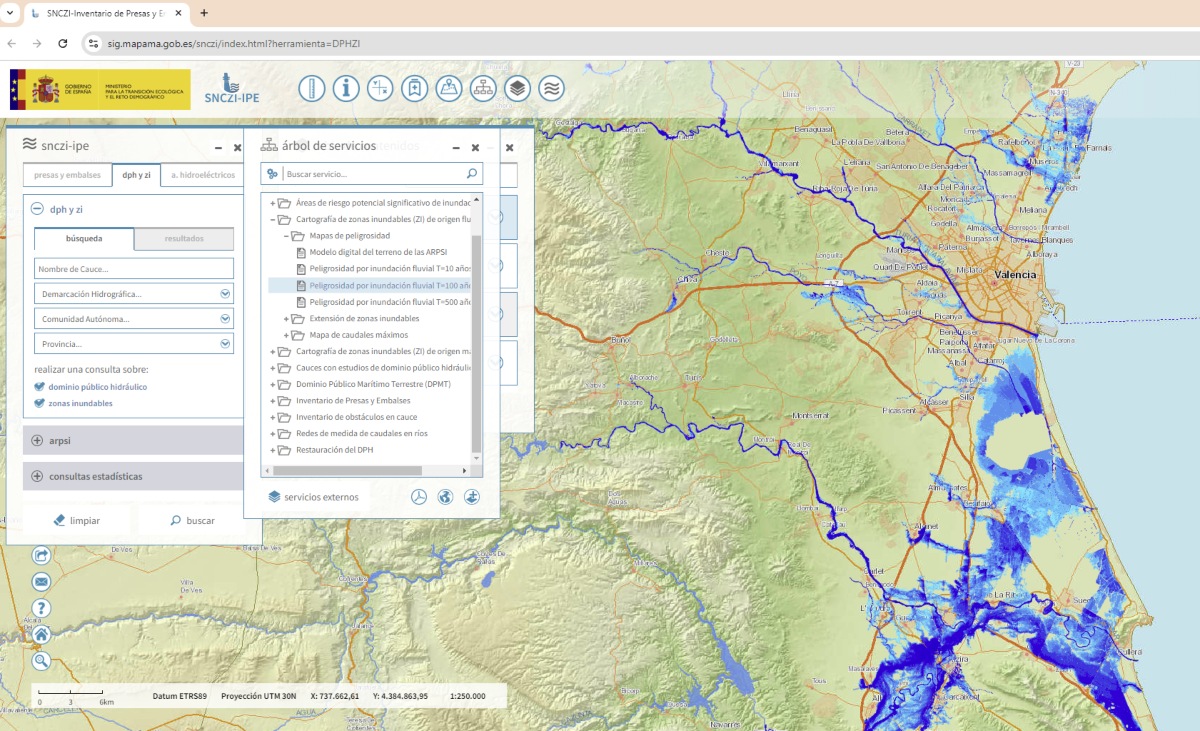
Task: Click the email envelope icon
Action: click(x=41, y=582)
